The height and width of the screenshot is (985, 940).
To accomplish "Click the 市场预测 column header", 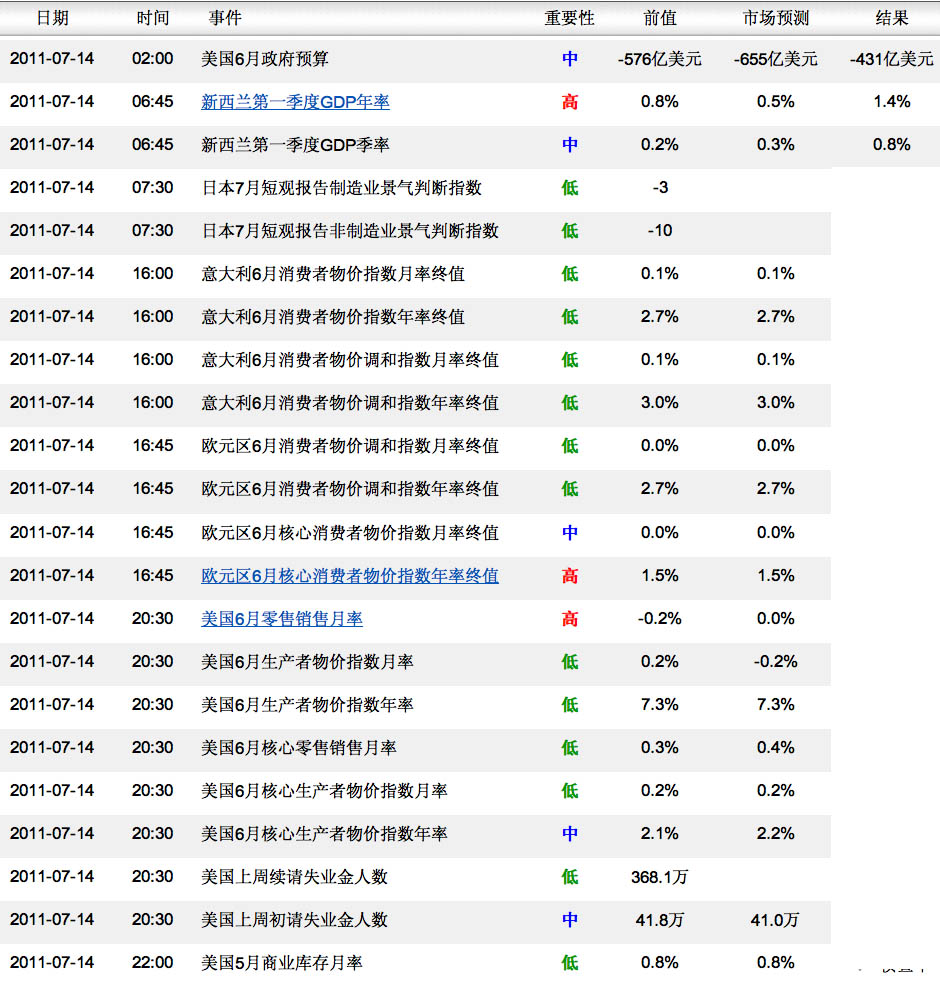I will click(x=775, y=18).
